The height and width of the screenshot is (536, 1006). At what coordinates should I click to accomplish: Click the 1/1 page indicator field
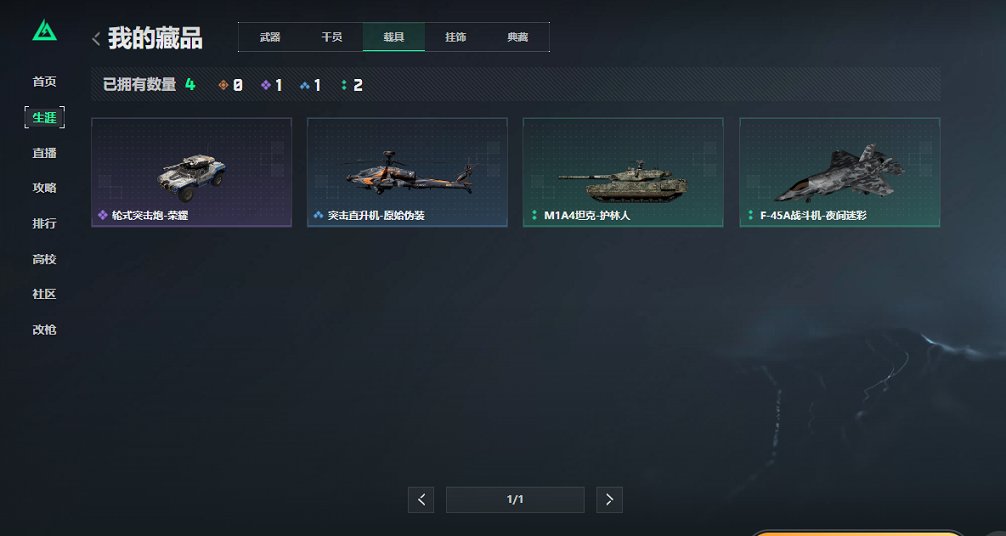[x=515, y=499]
